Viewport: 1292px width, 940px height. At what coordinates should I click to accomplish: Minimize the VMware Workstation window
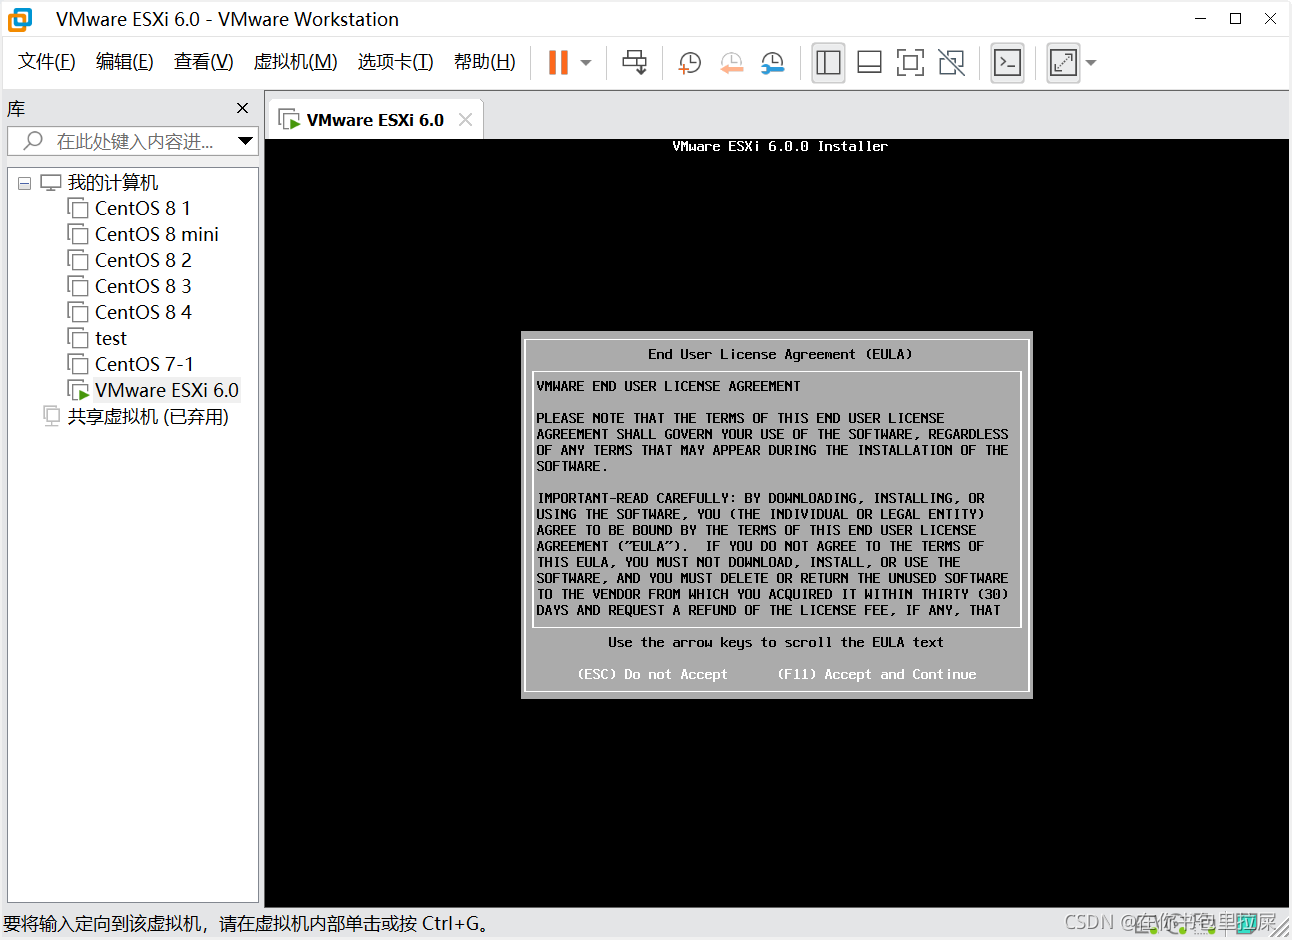[1201, 18]
